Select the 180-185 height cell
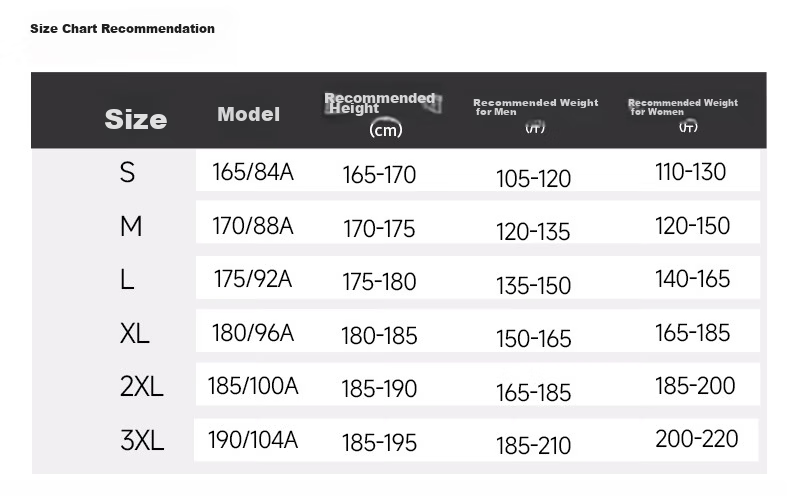The image size is (790, 496). (x=379, y=336)
